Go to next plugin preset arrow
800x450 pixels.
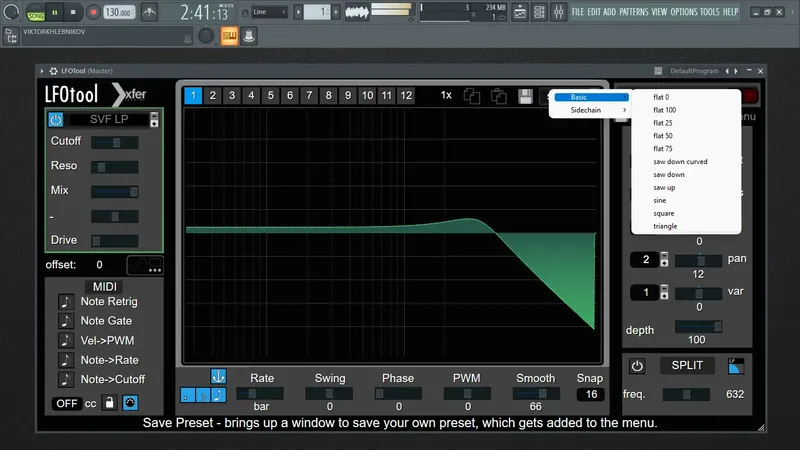[736, 71]
